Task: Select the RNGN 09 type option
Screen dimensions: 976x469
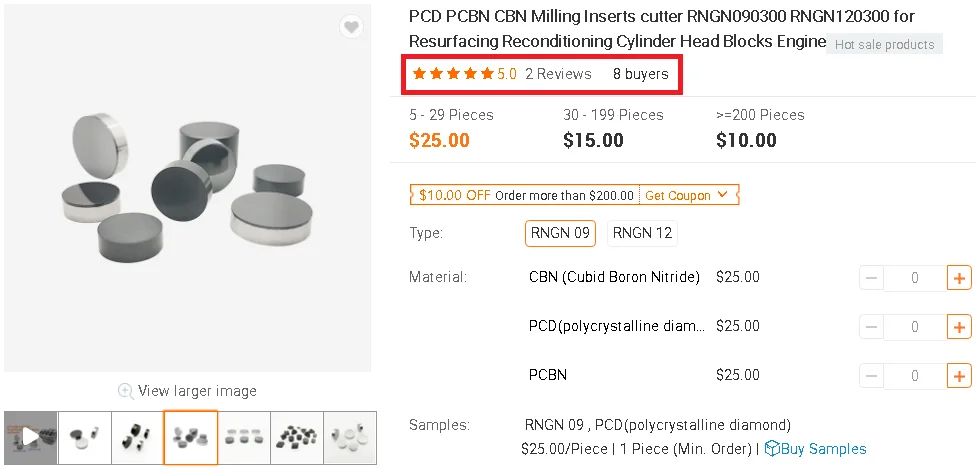Action: coord(560,233)
